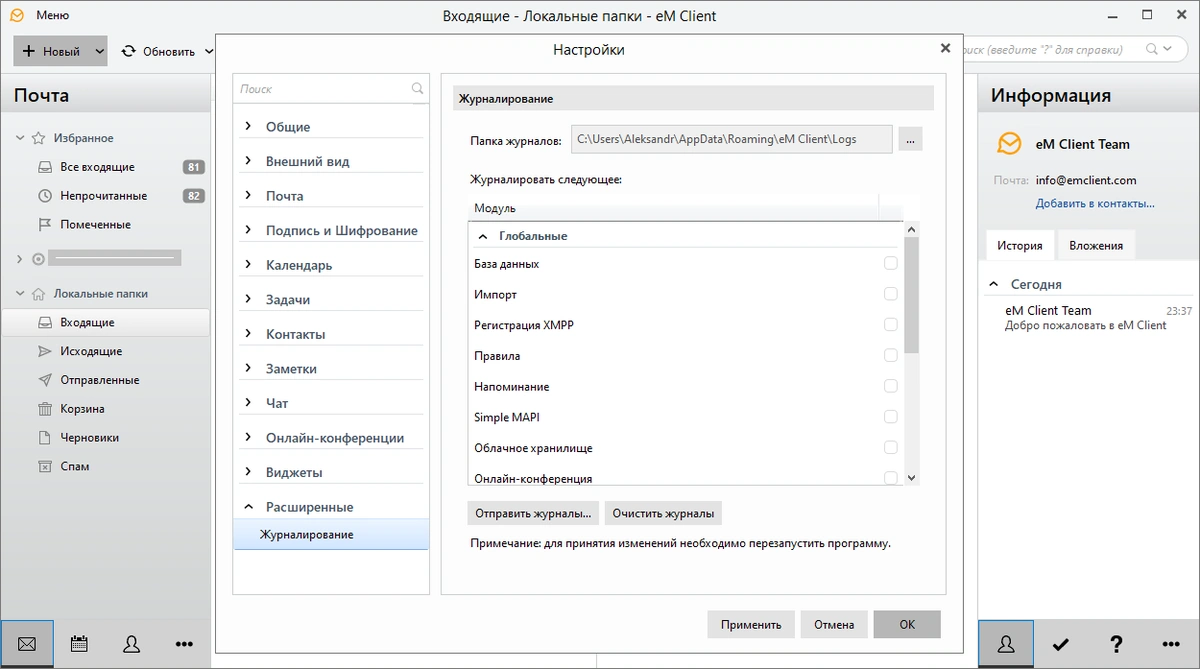The image size is (1200, 669).
Task: Tick the Напоминание logging checkbox
Action: point(890,386)
